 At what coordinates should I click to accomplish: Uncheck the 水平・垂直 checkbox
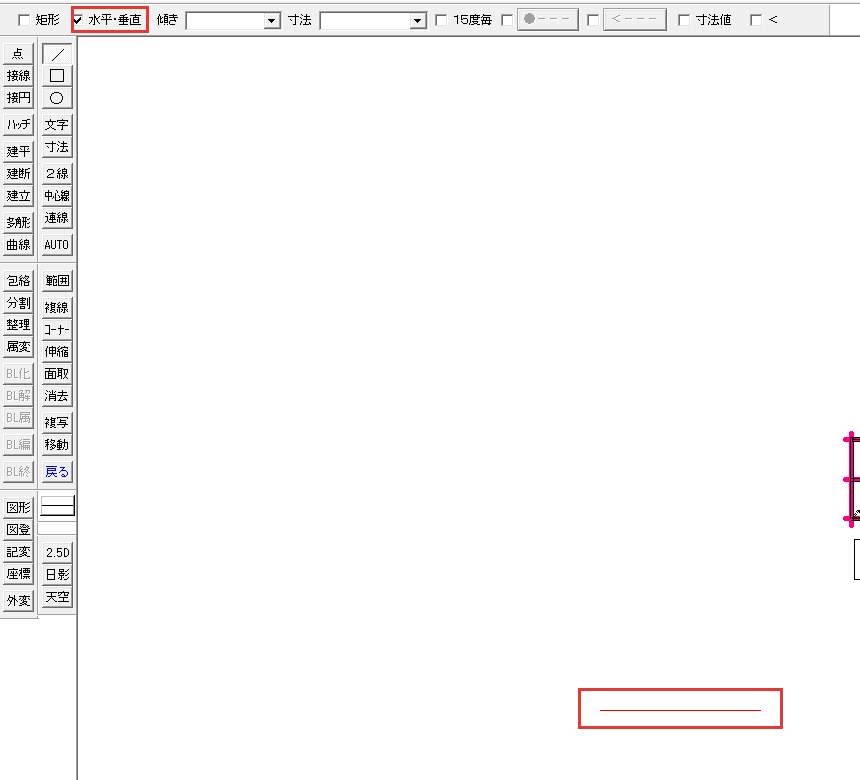(78, 20)
